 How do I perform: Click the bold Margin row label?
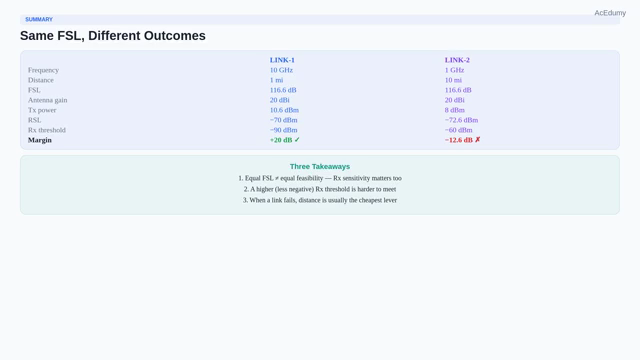pos(40,140)
